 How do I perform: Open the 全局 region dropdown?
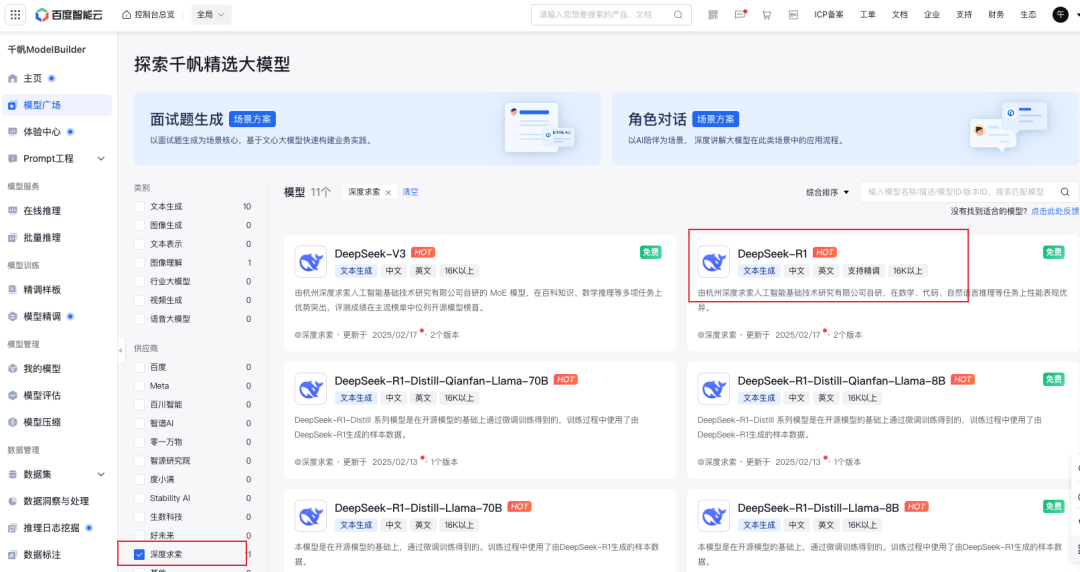coord(211,14)
